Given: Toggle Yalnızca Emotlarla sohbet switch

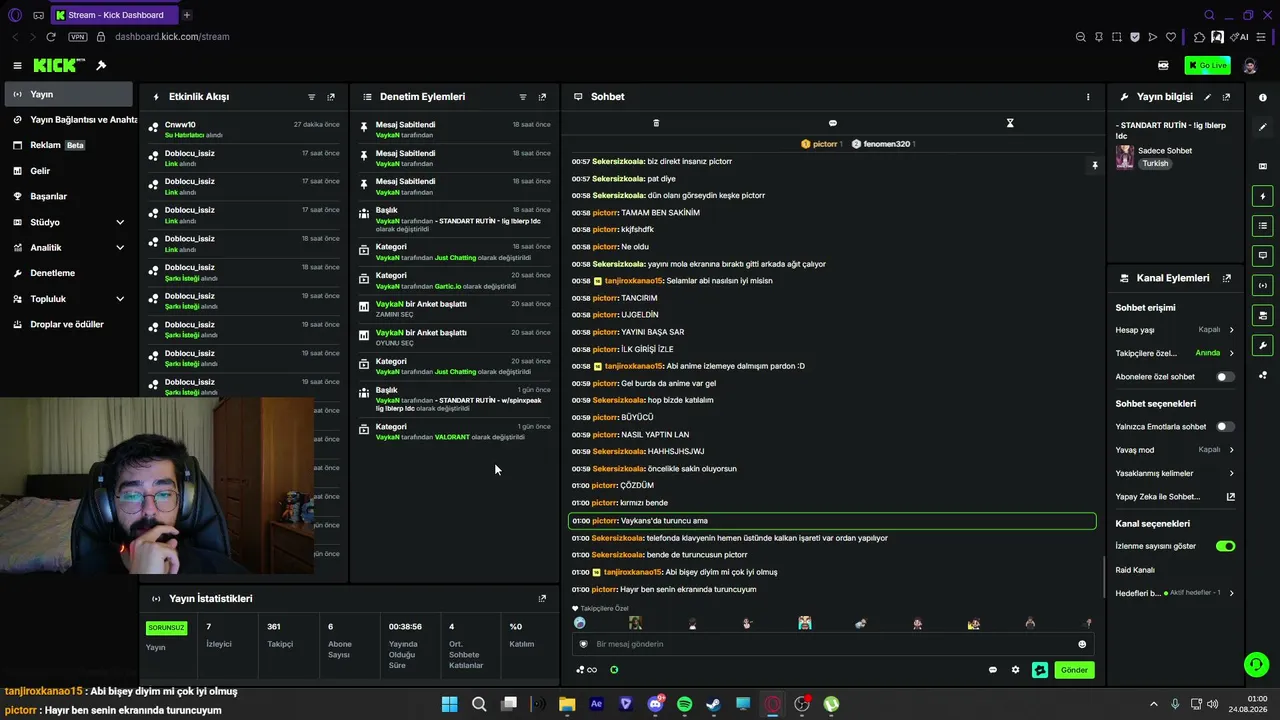Looking at the screenshot, I should pyautogui.click(x=1225, y=427).
